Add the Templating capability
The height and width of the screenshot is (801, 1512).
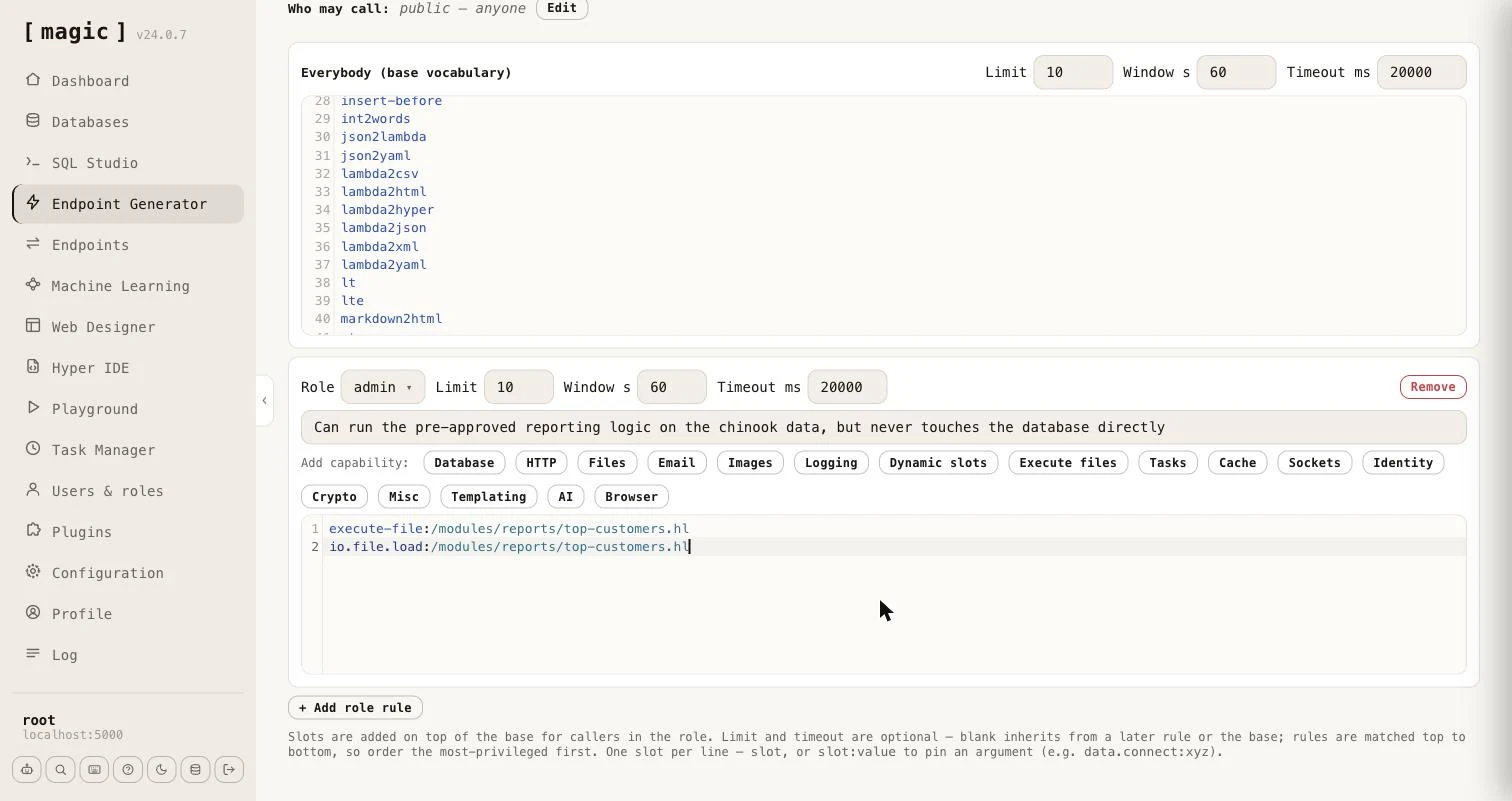(488, 497)
